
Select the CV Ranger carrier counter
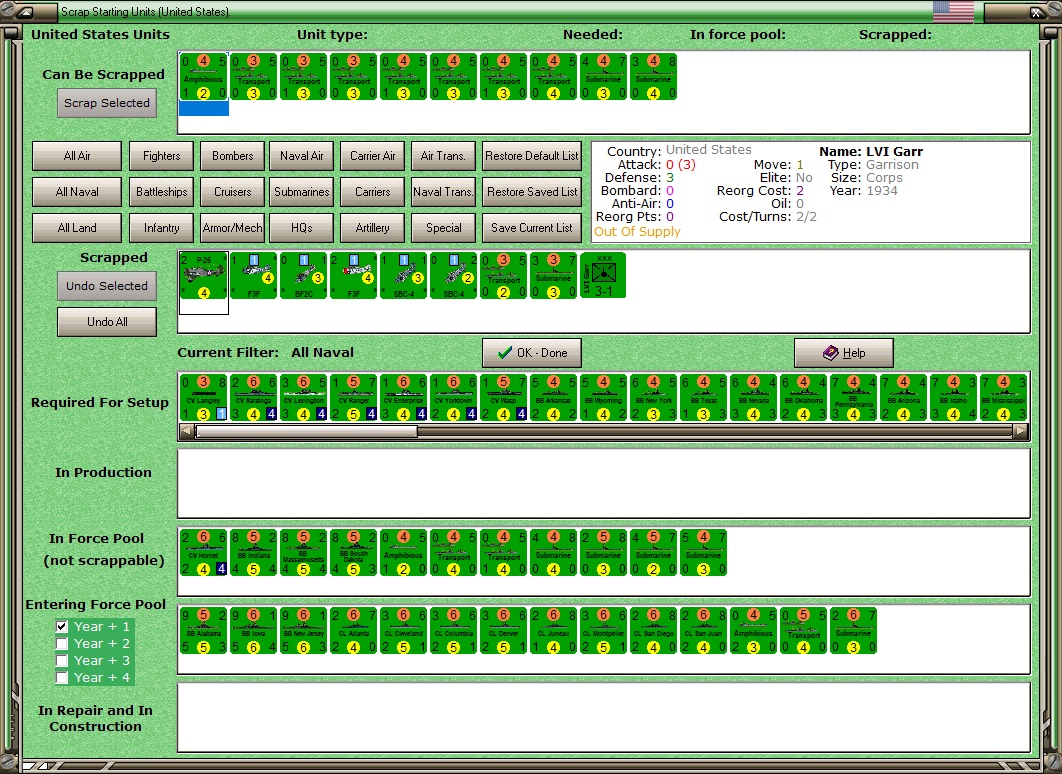tap(354, 397)
